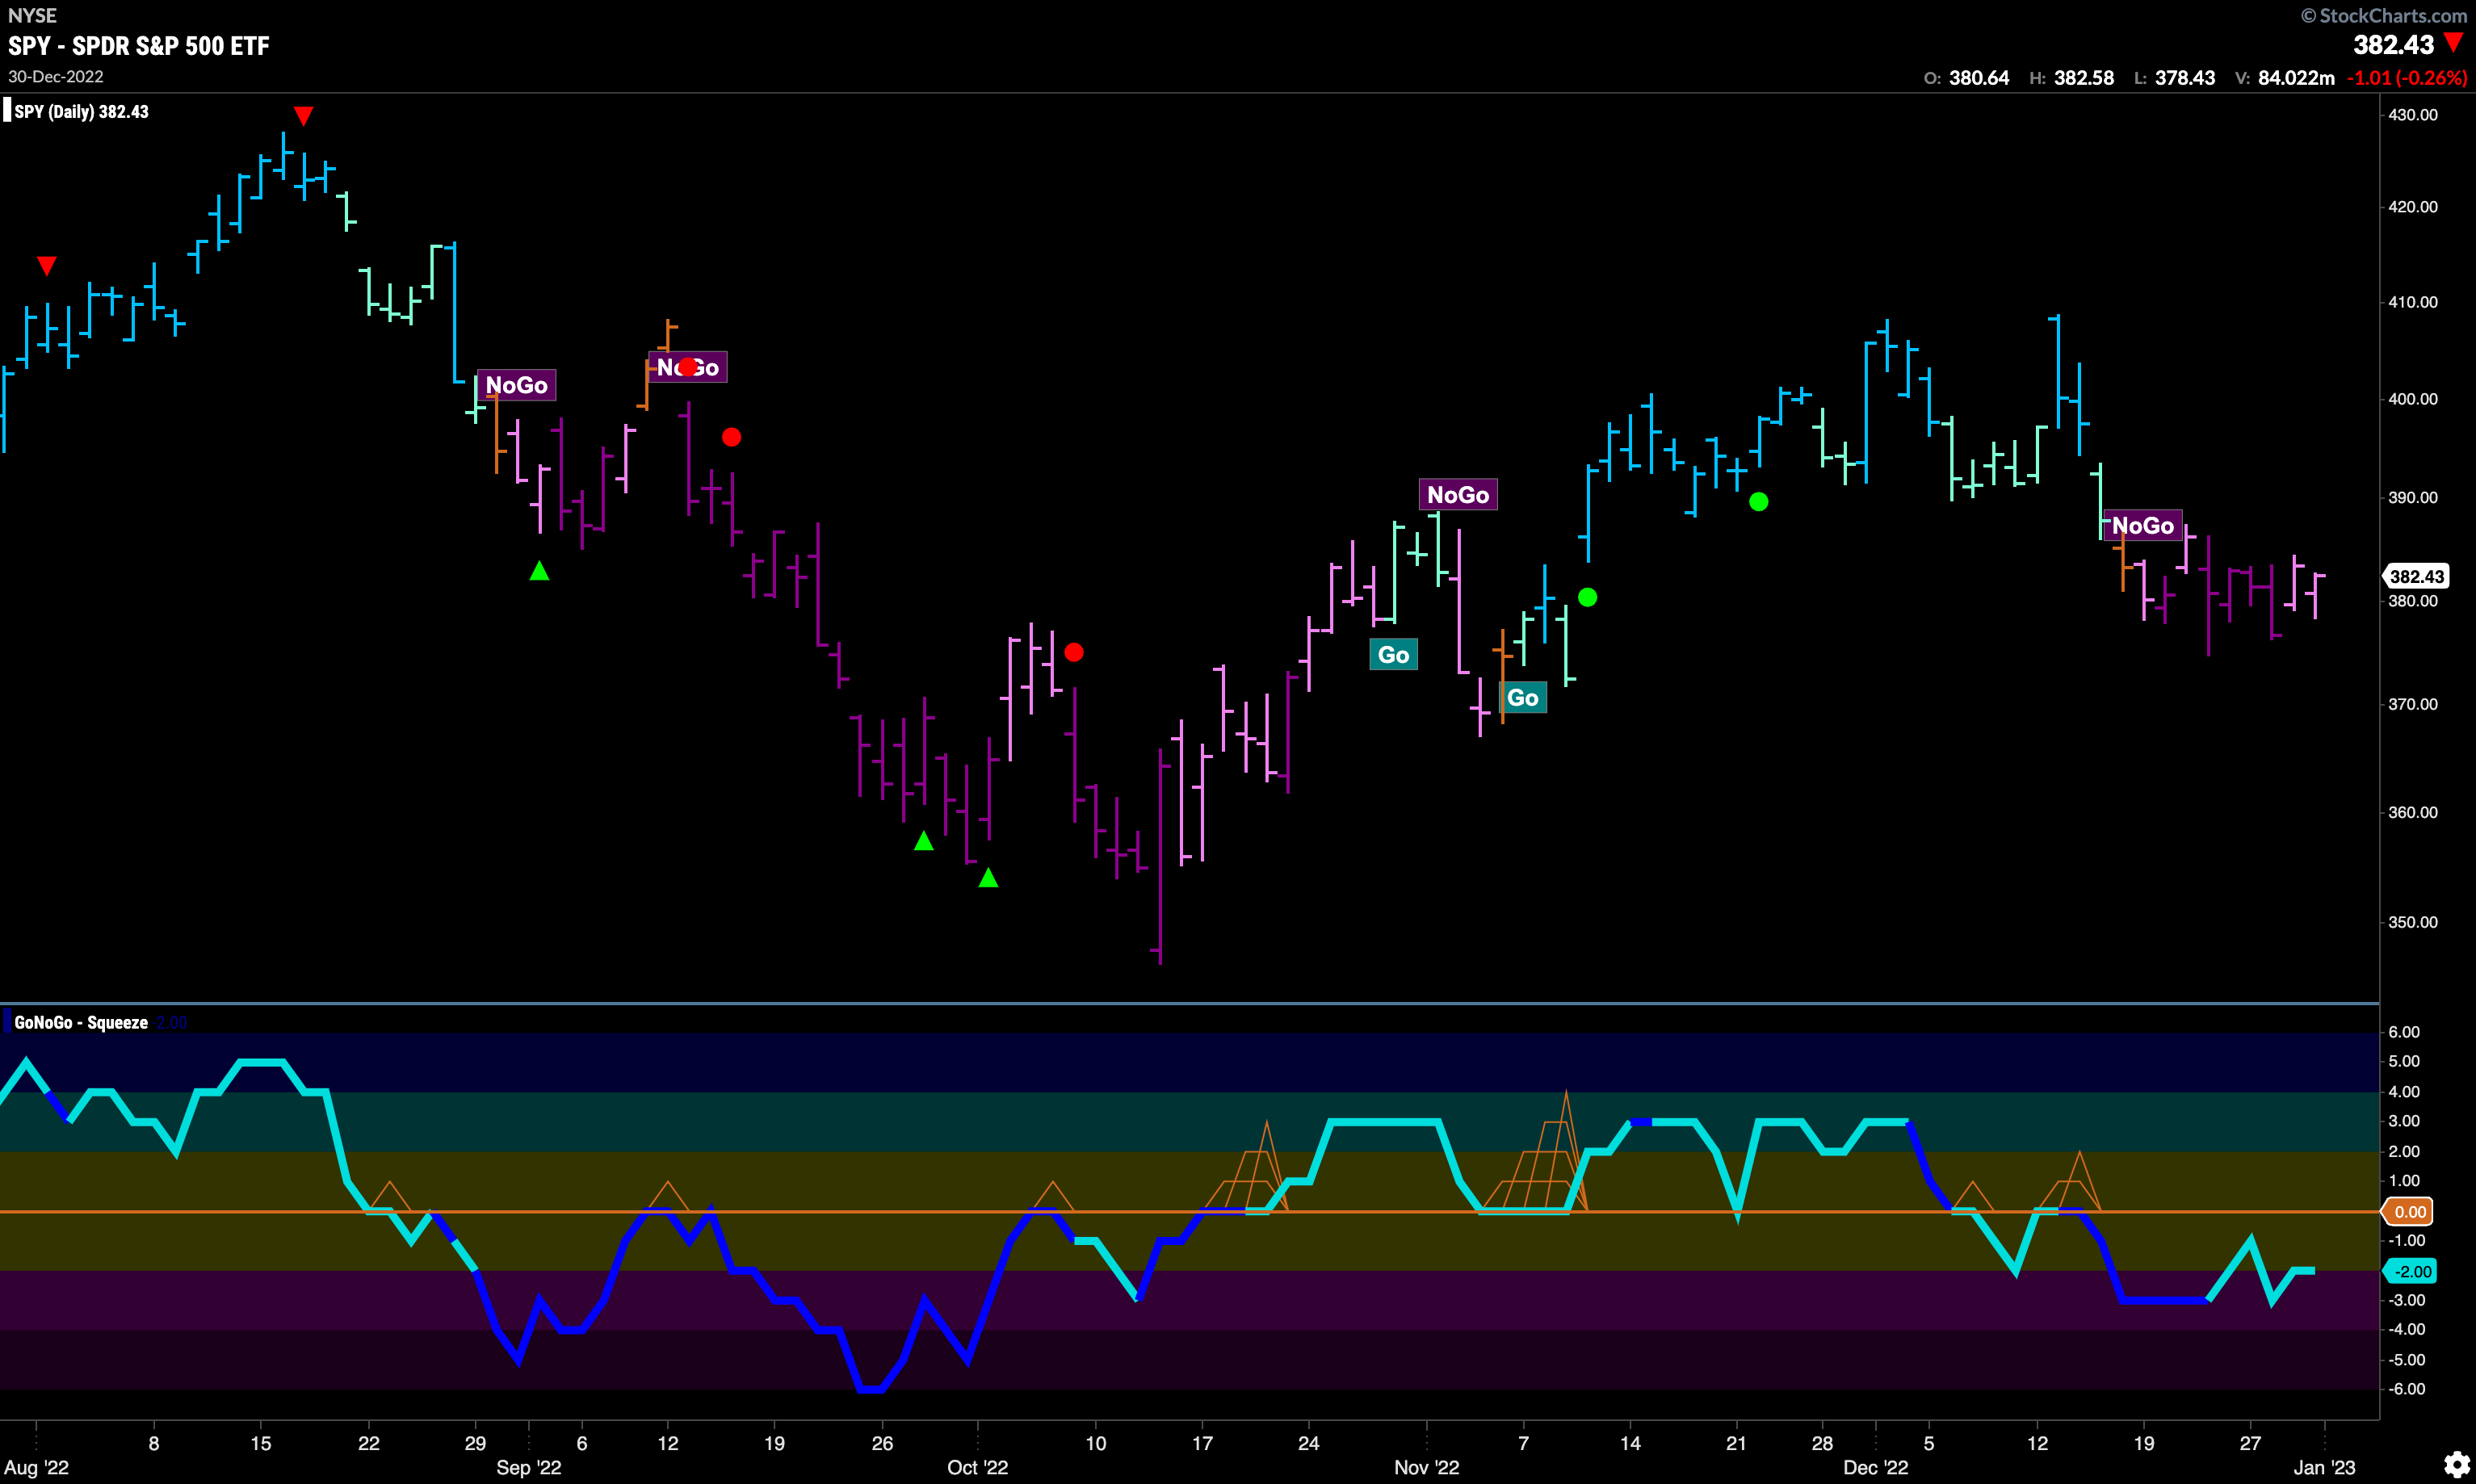Click the green up triangle under early September bars
The height and width of the screenshot is (1484, 2476).
539,571
